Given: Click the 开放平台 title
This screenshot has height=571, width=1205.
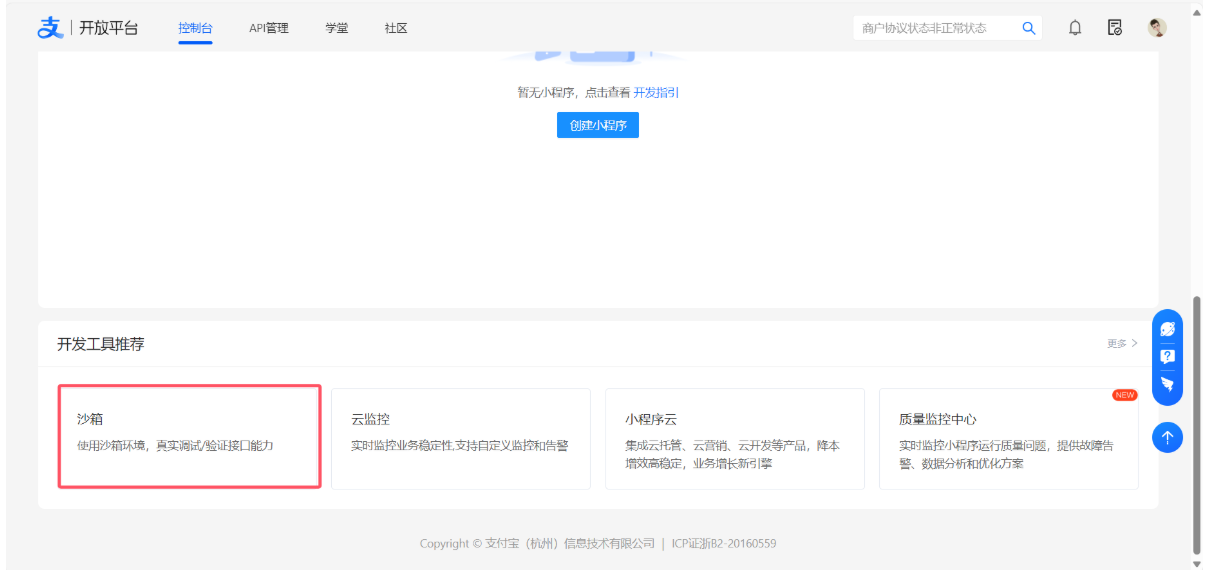Looking at the screenshot, I should [x=108, y=28].
